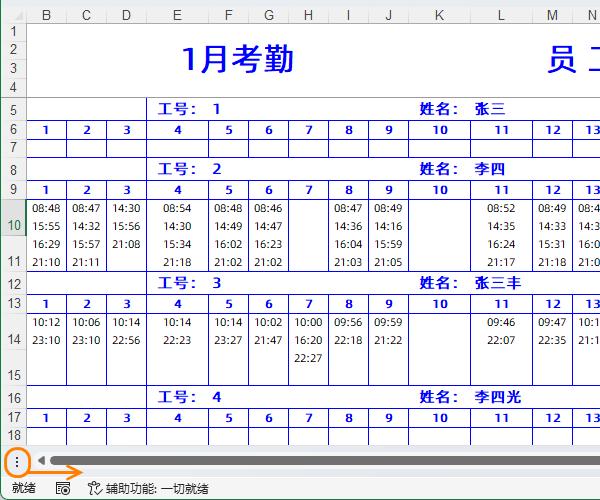The height and width of the screenshot is (500, 600).
Task: Click cell starting with 14:30 in column D
Action: tap(126, 235)
